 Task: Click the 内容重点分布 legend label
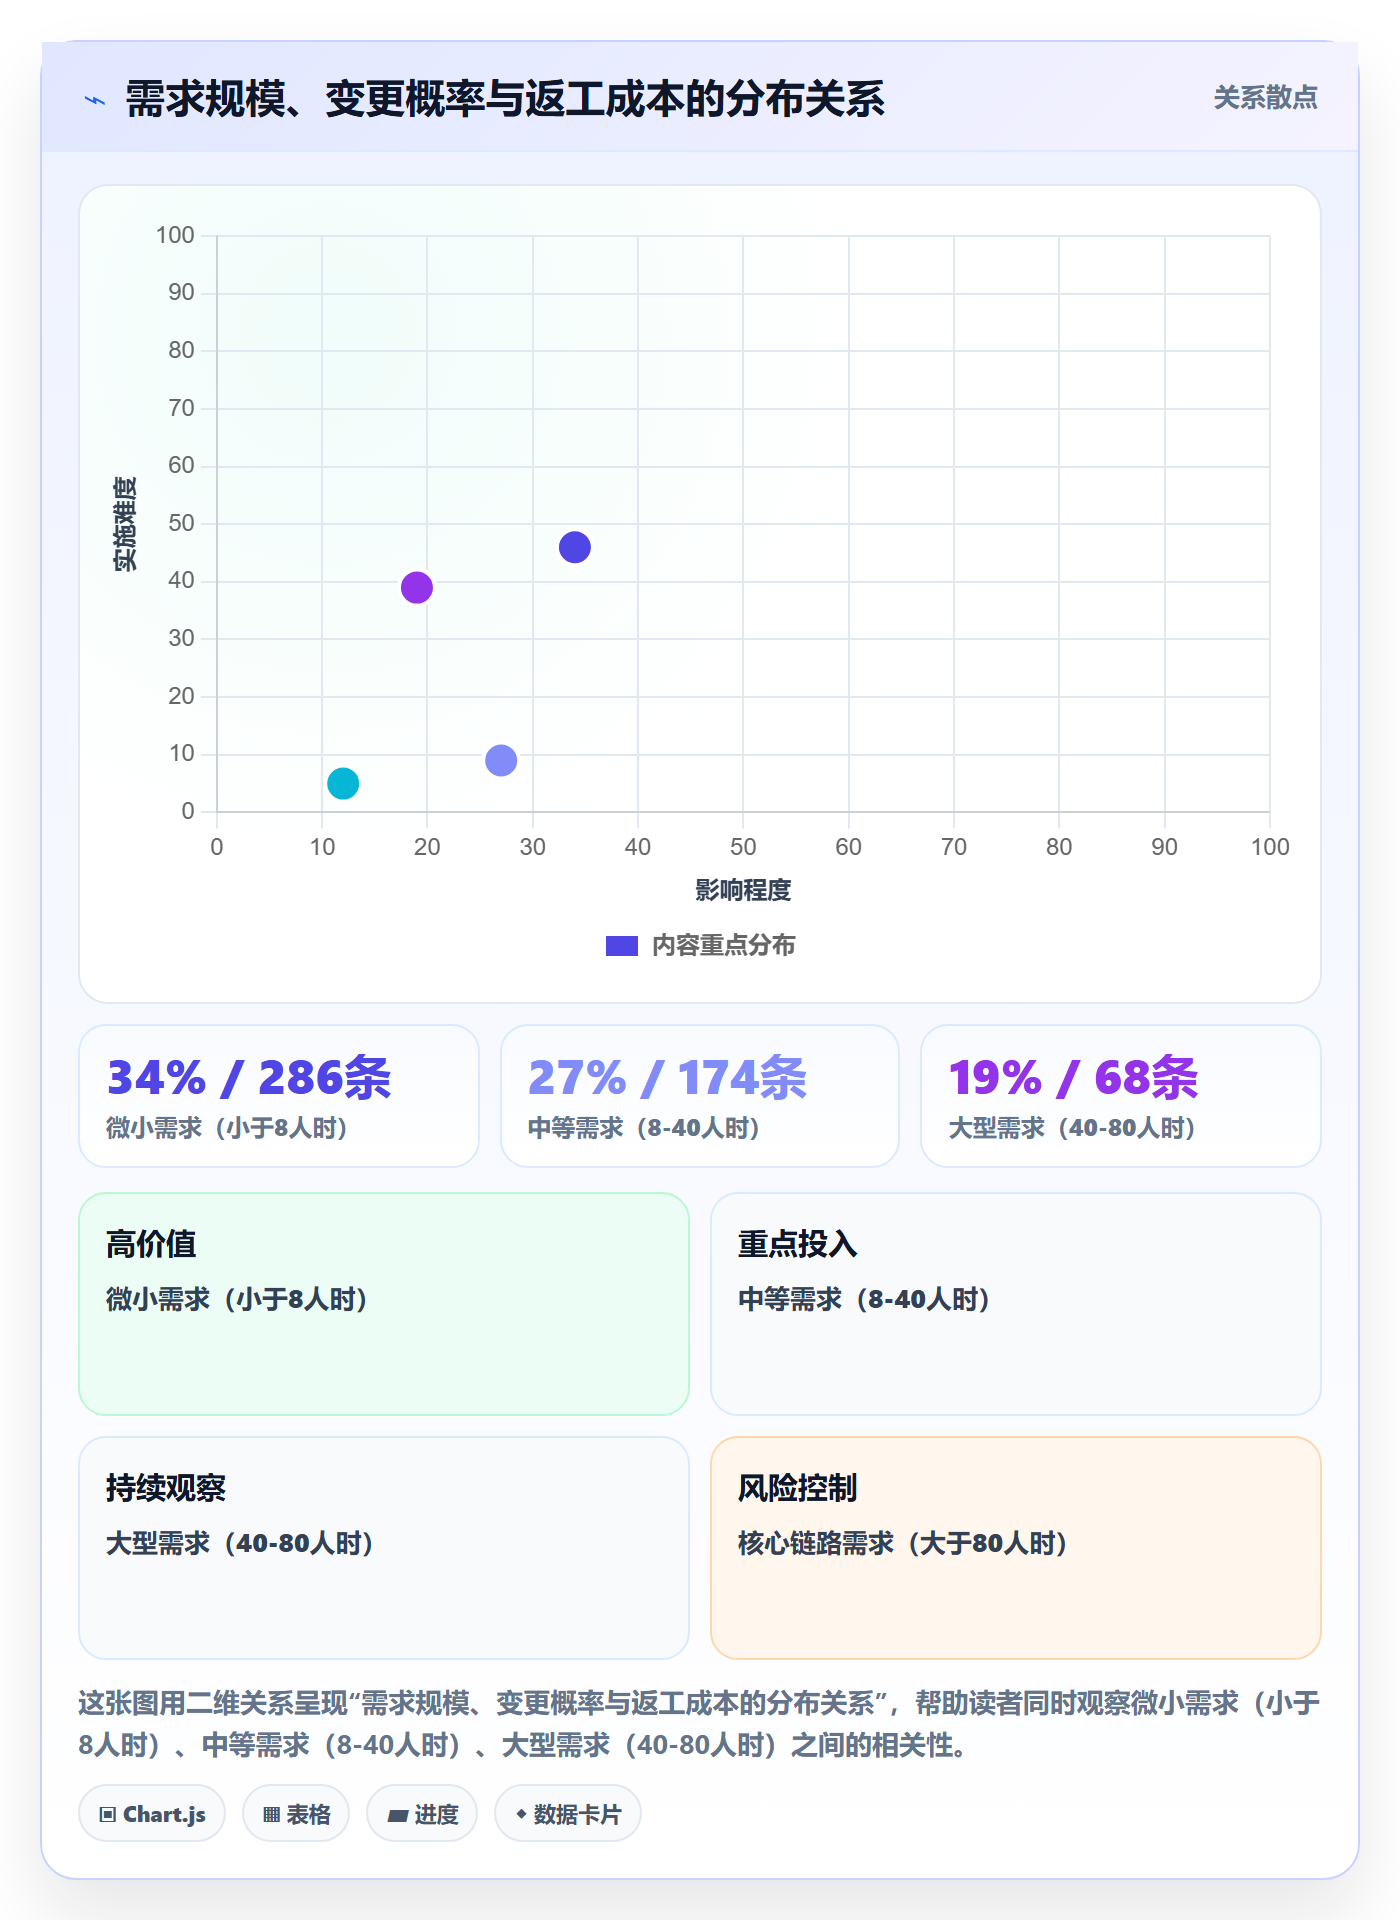click(723, 946)
